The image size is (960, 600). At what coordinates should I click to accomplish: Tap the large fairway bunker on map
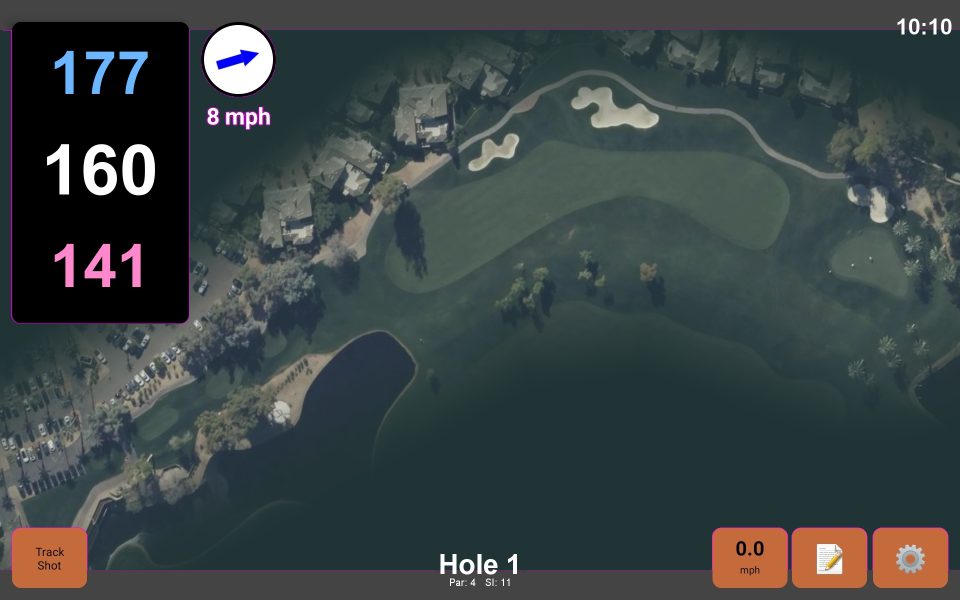pos(614,108)
